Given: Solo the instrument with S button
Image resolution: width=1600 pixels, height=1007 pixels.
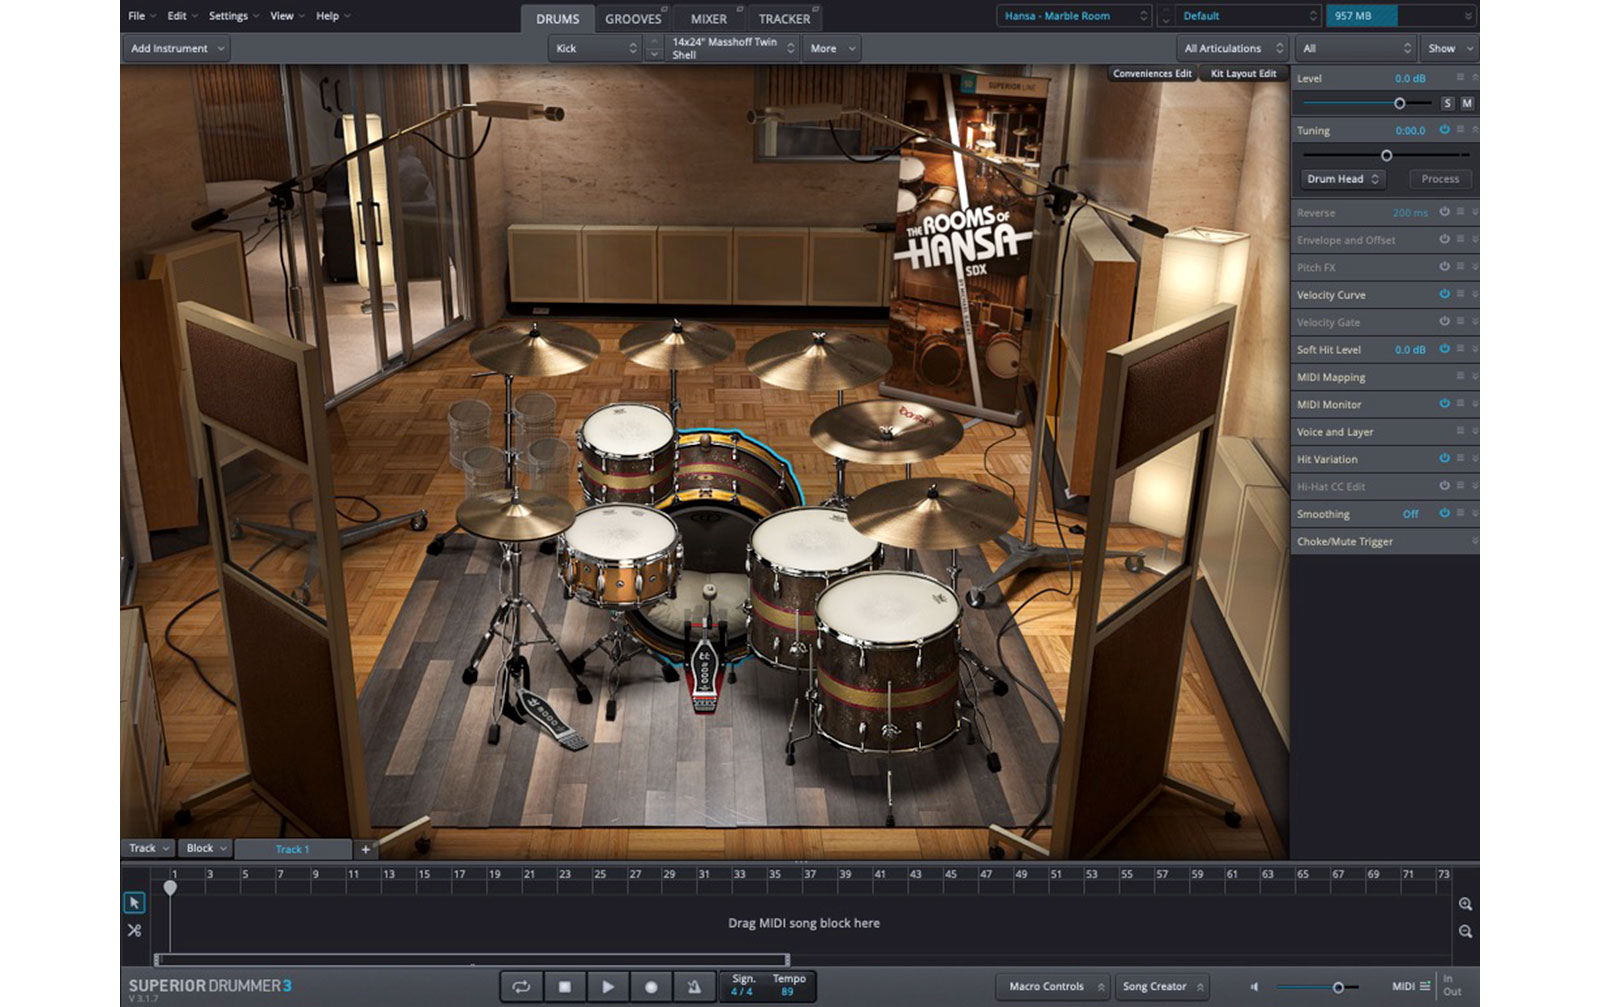Looking at the screenshot, I should [x=1447, y=103].
